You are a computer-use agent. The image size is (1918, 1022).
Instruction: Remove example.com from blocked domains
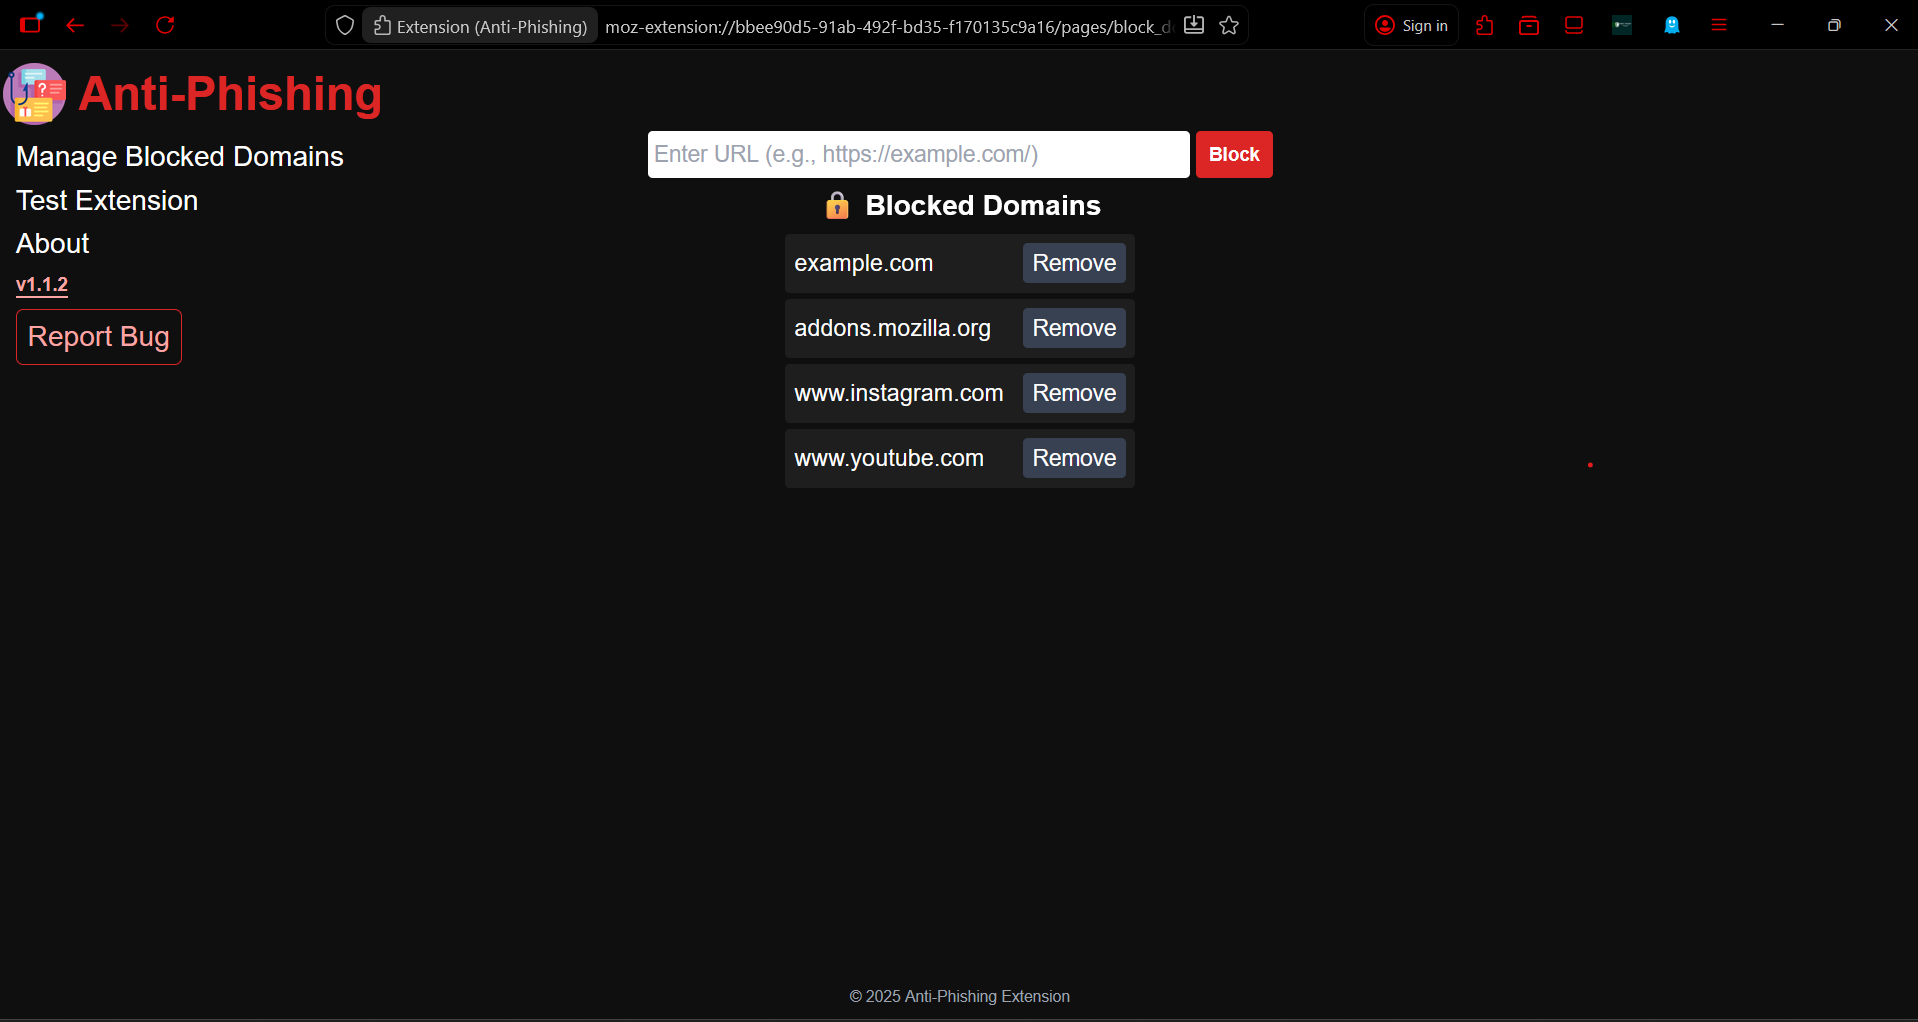[1073, 264]
